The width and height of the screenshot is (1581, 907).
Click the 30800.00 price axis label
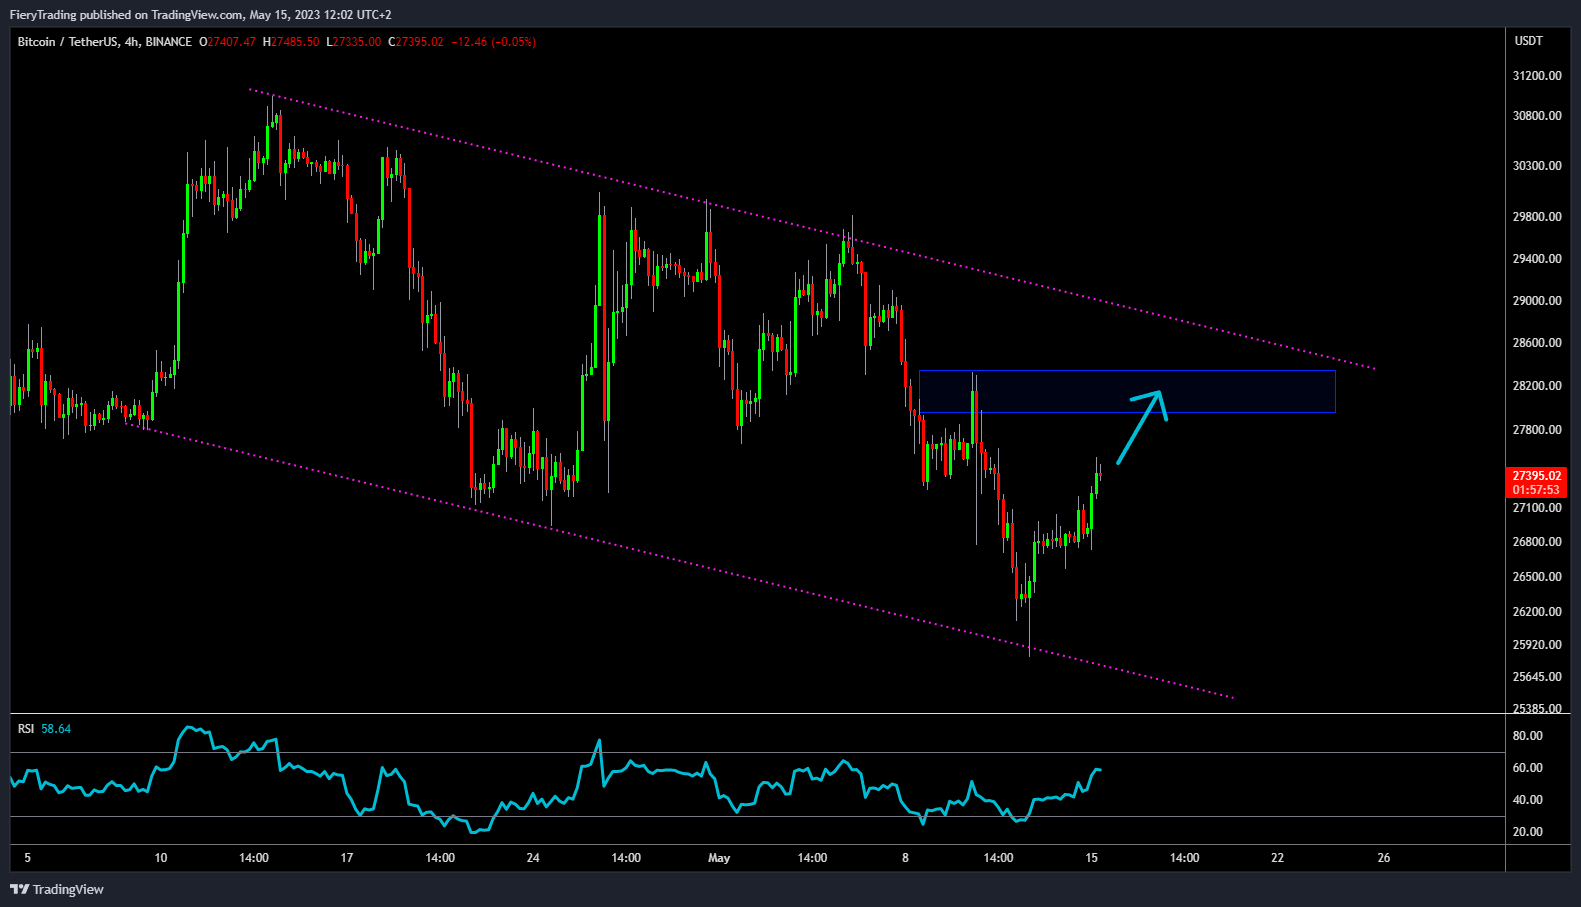tap(1537, 116)
